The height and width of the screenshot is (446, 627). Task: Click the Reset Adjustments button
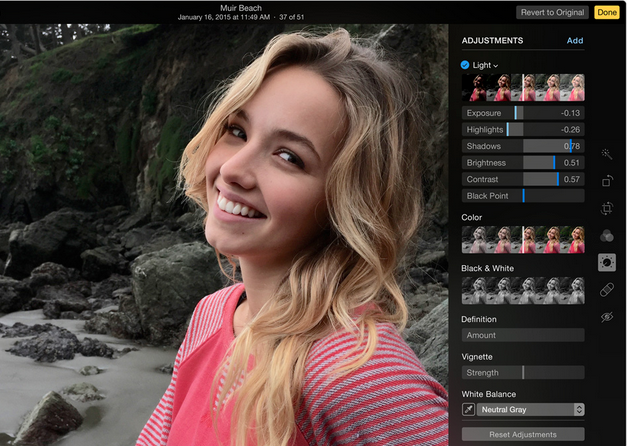click(522, 434)
